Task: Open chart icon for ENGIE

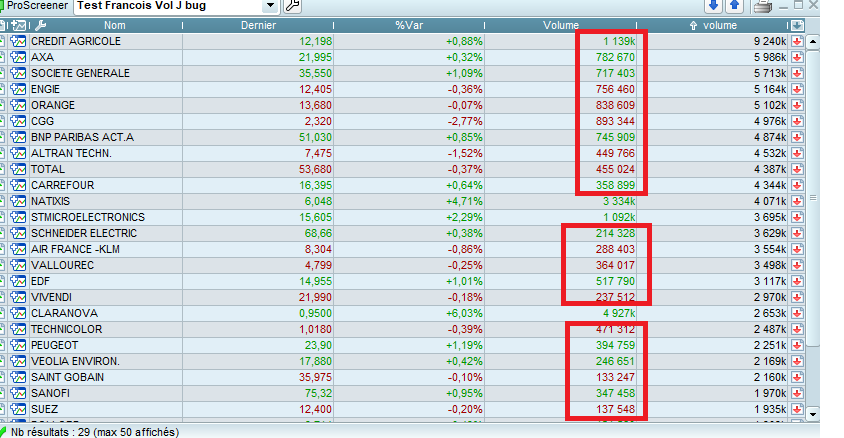Action: coord(18,89)
